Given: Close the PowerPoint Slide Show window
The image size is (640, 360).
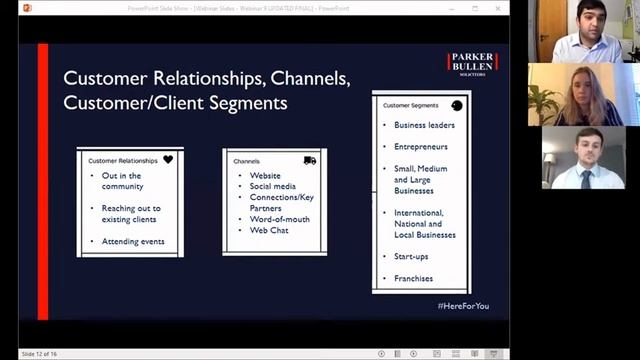Looking at the screenshot, I should tap(498, 8).
